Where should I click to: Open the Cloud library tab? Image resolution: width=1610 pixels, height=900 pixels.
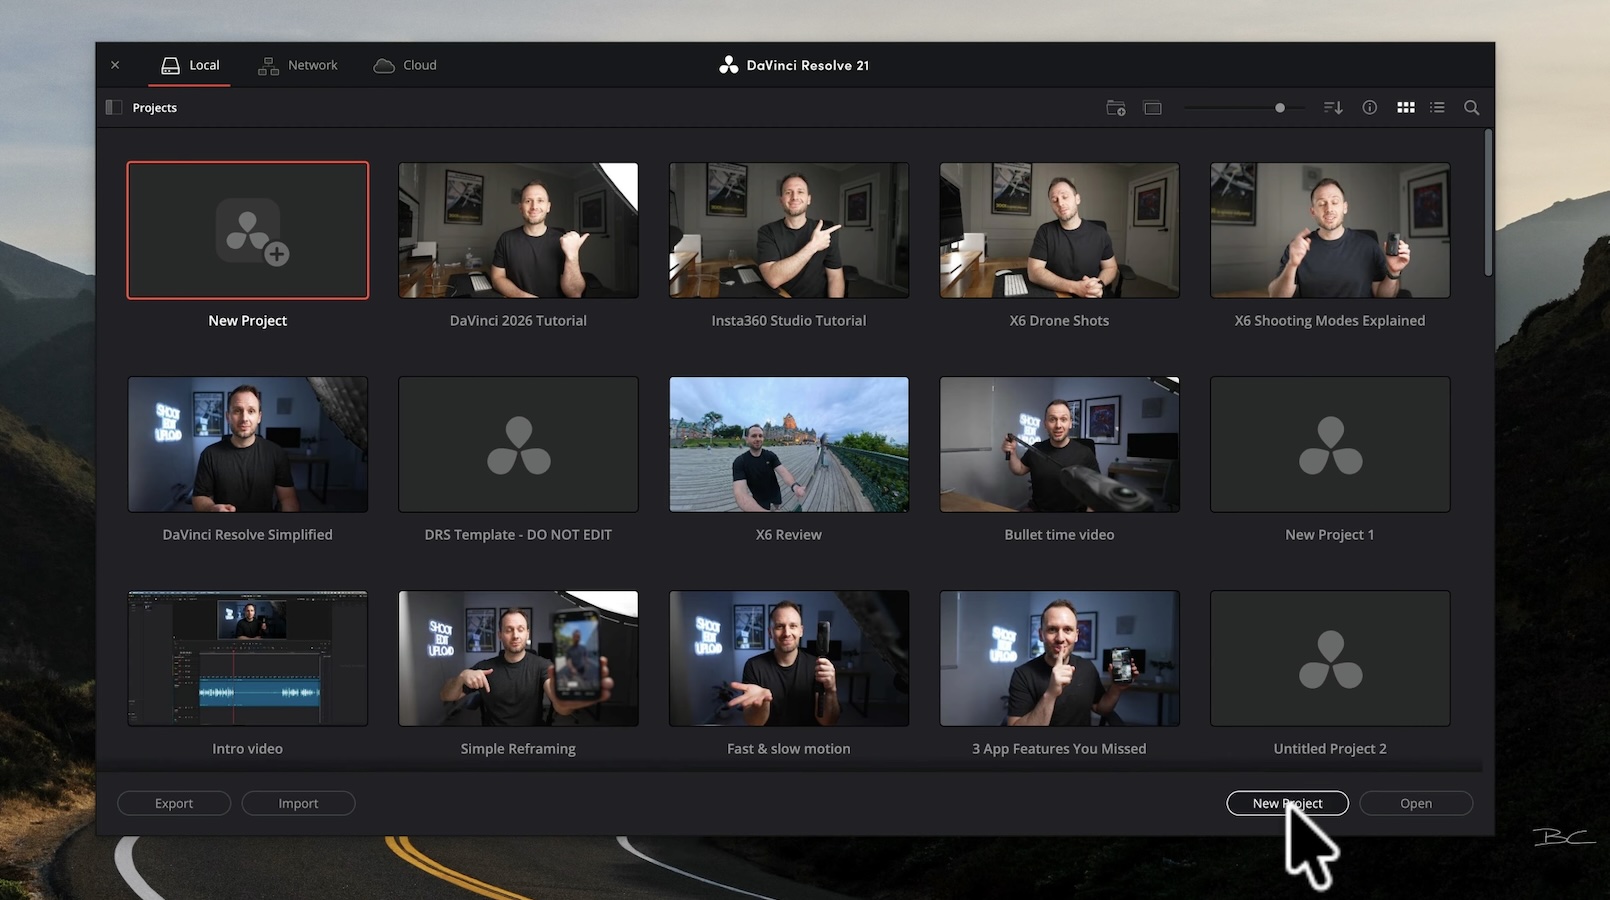405,65
